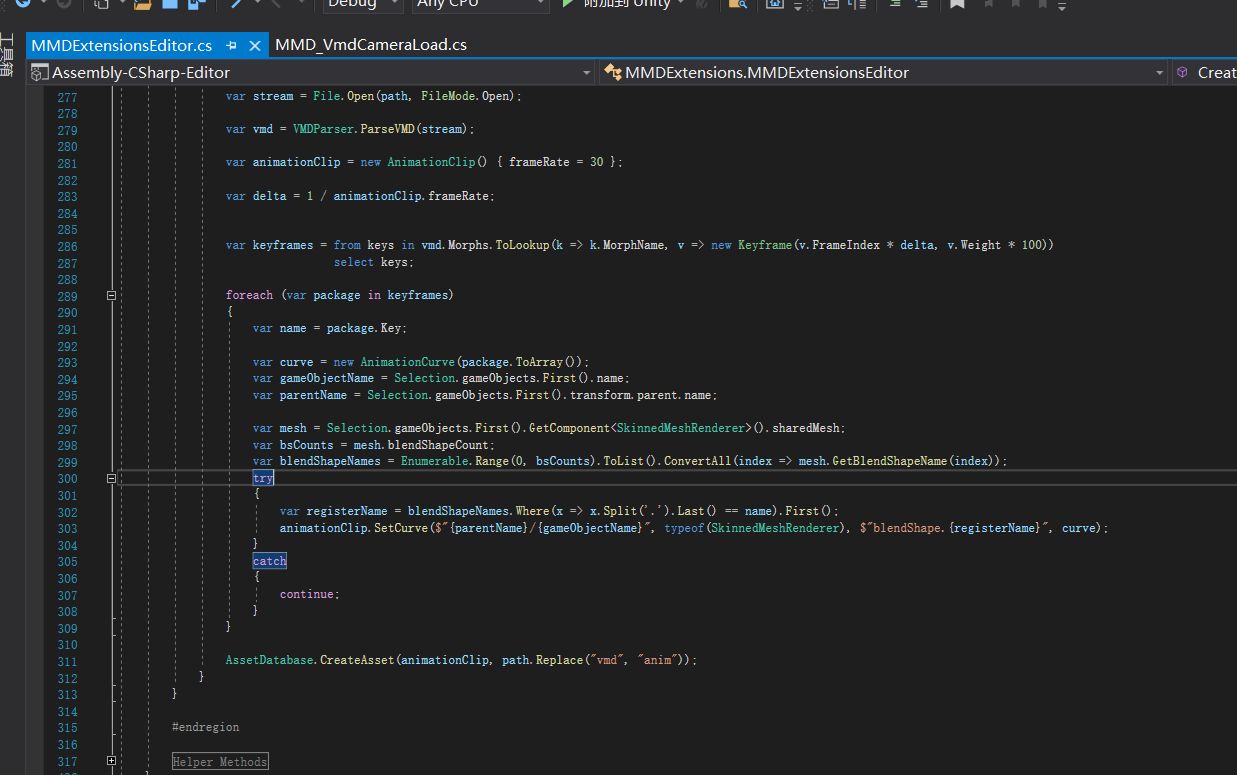1237x775 pixels.
Task: Open the Any CPU platform dropdown
Action: coord(481,4)
